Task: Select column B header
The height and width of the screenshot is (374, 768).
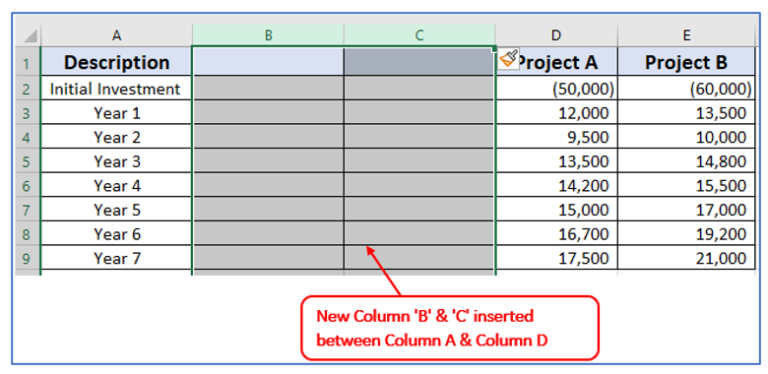Action: pos(268,35)
